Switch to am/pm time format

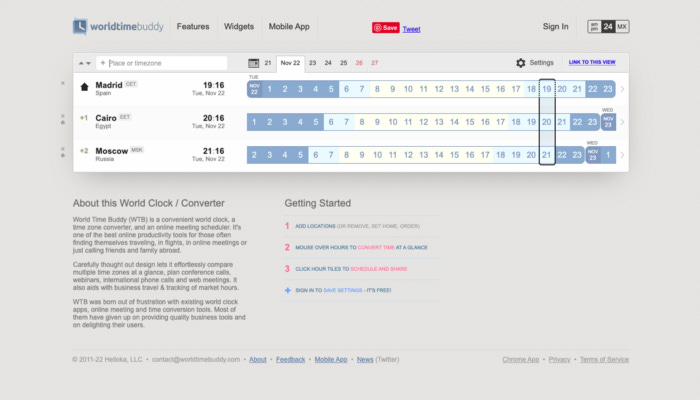(594, 27)
